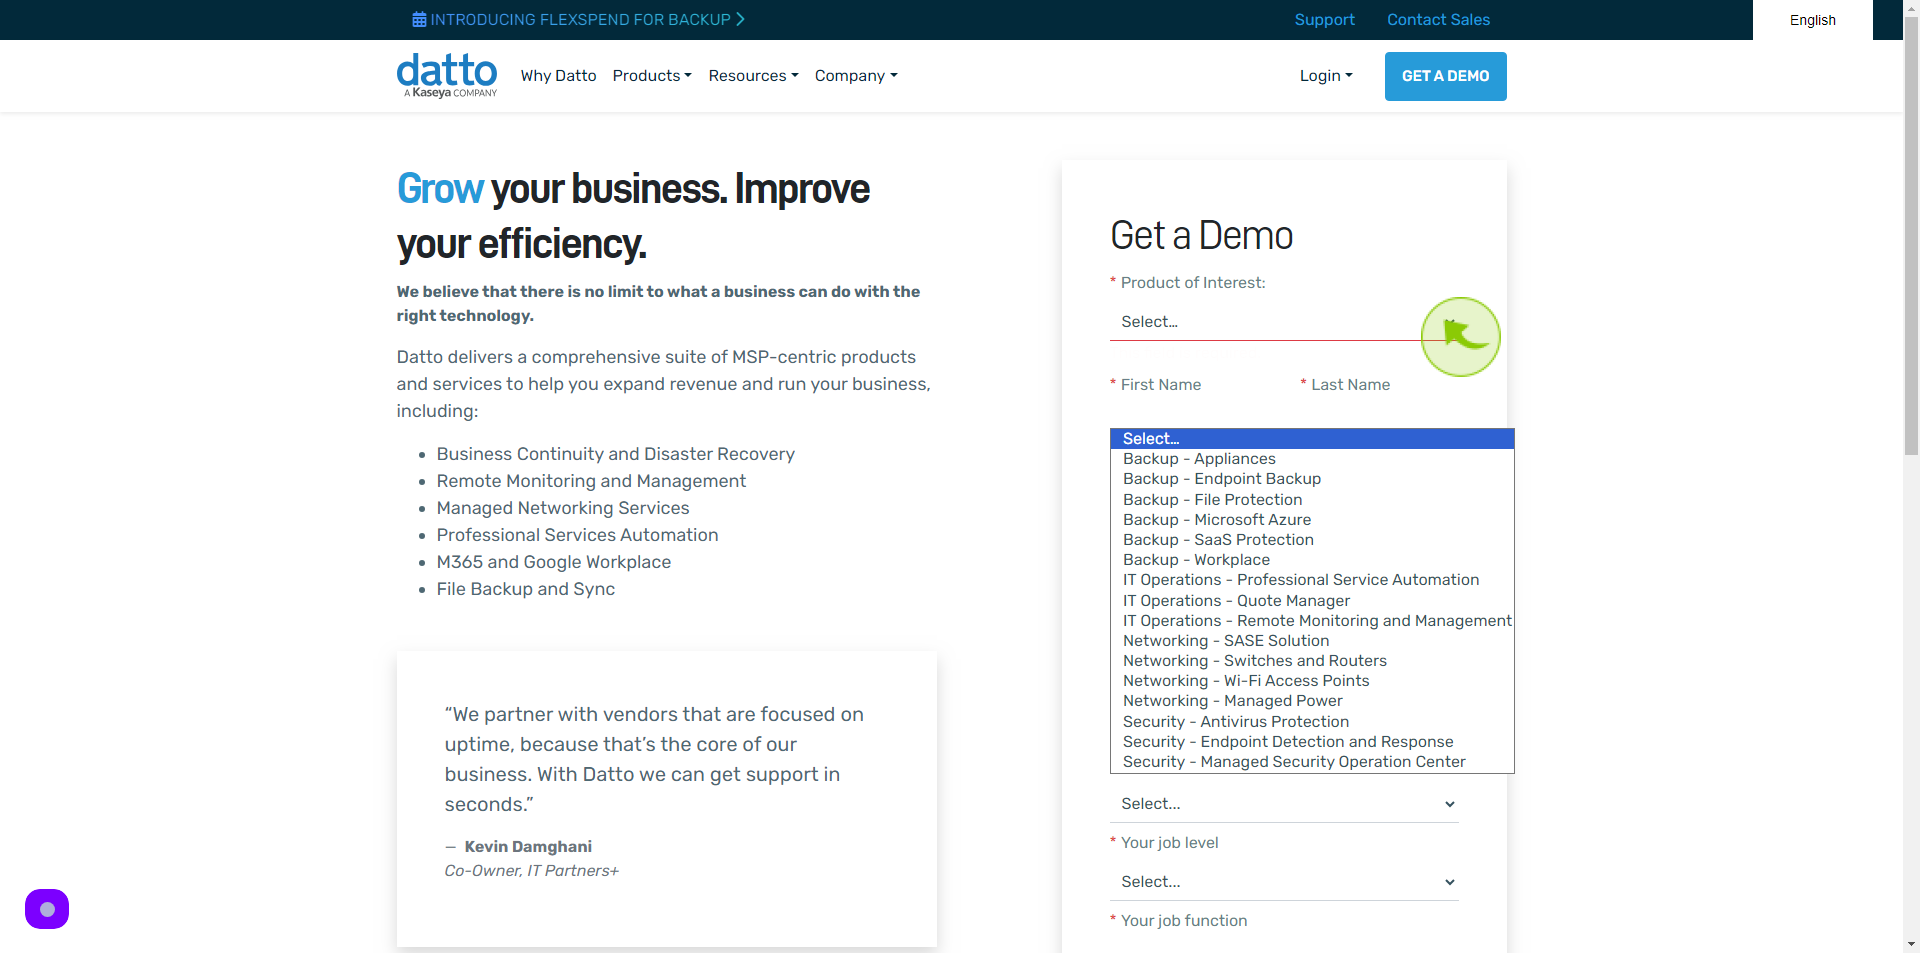Select Networking - Wi-Fi Access Points option

pos(1312,681)
